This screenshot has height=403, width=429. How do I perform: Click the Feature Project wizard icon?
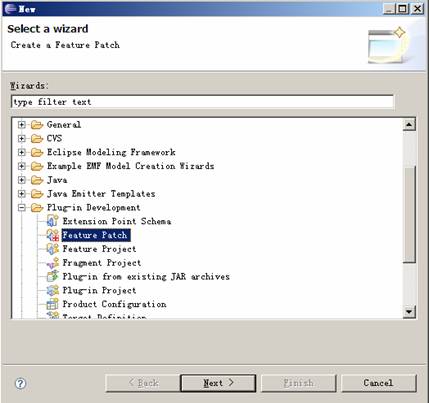click(53, 249)
